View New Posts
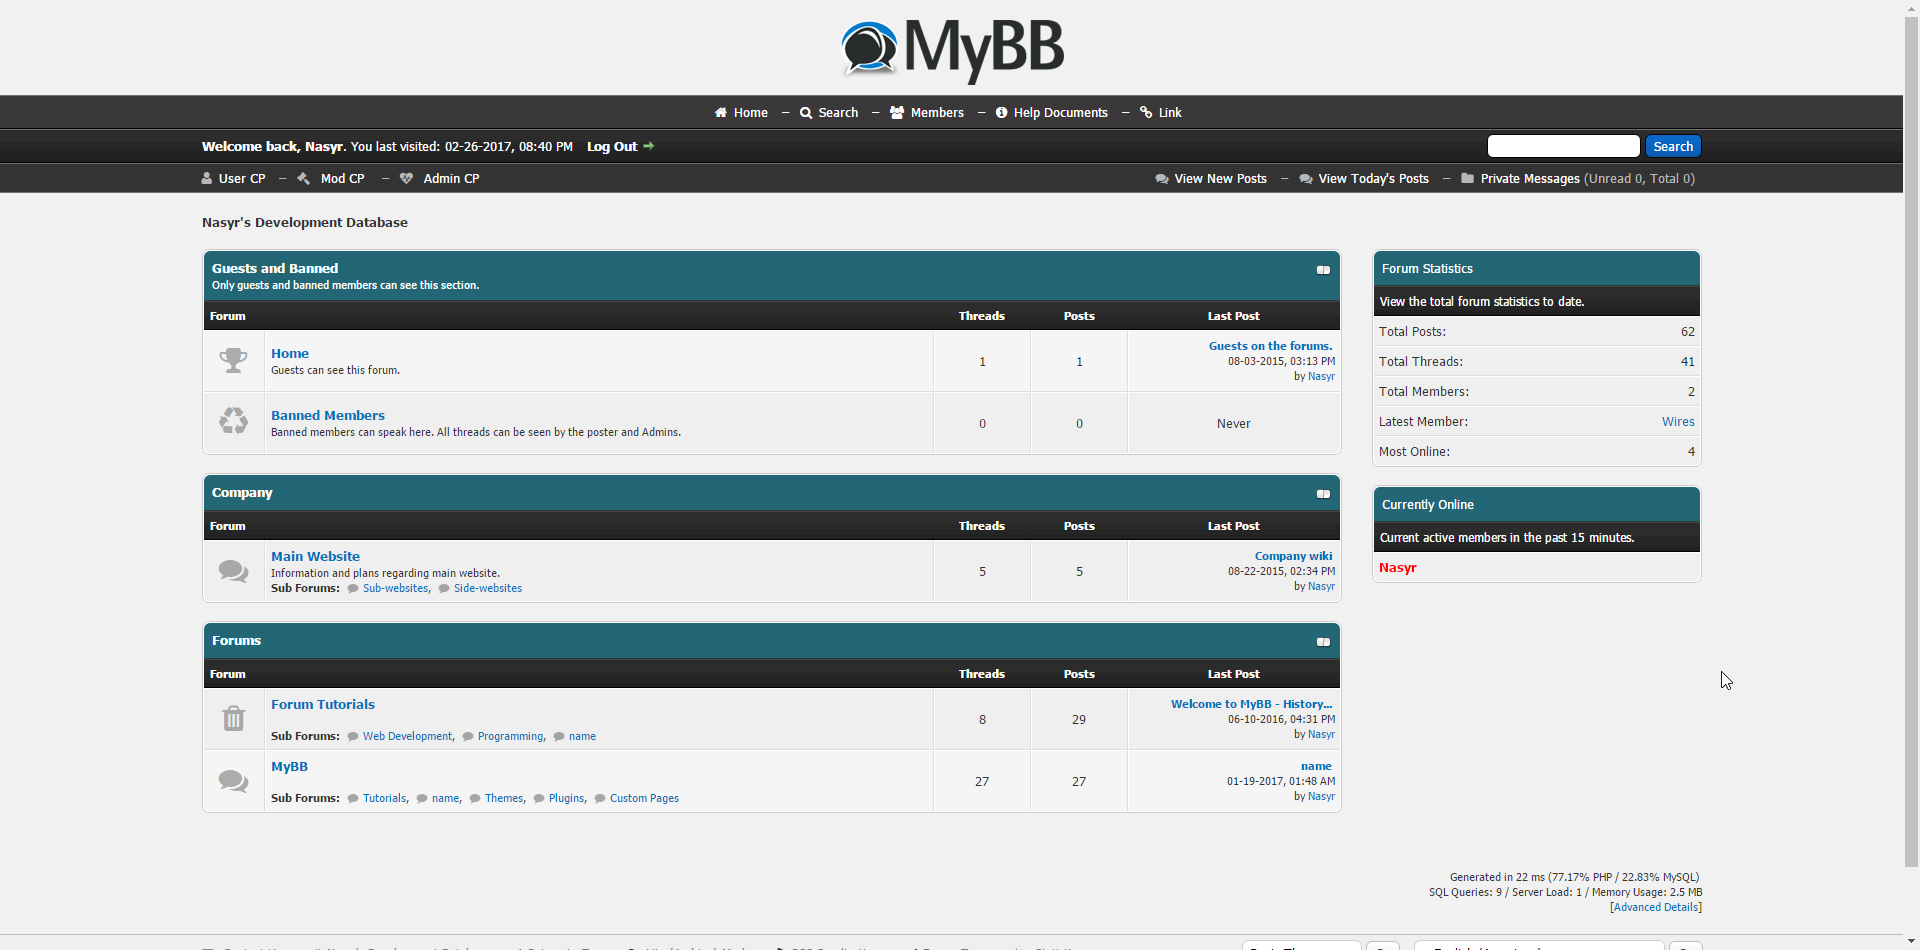This screenshot has height=950, width=1920. 1219,179
